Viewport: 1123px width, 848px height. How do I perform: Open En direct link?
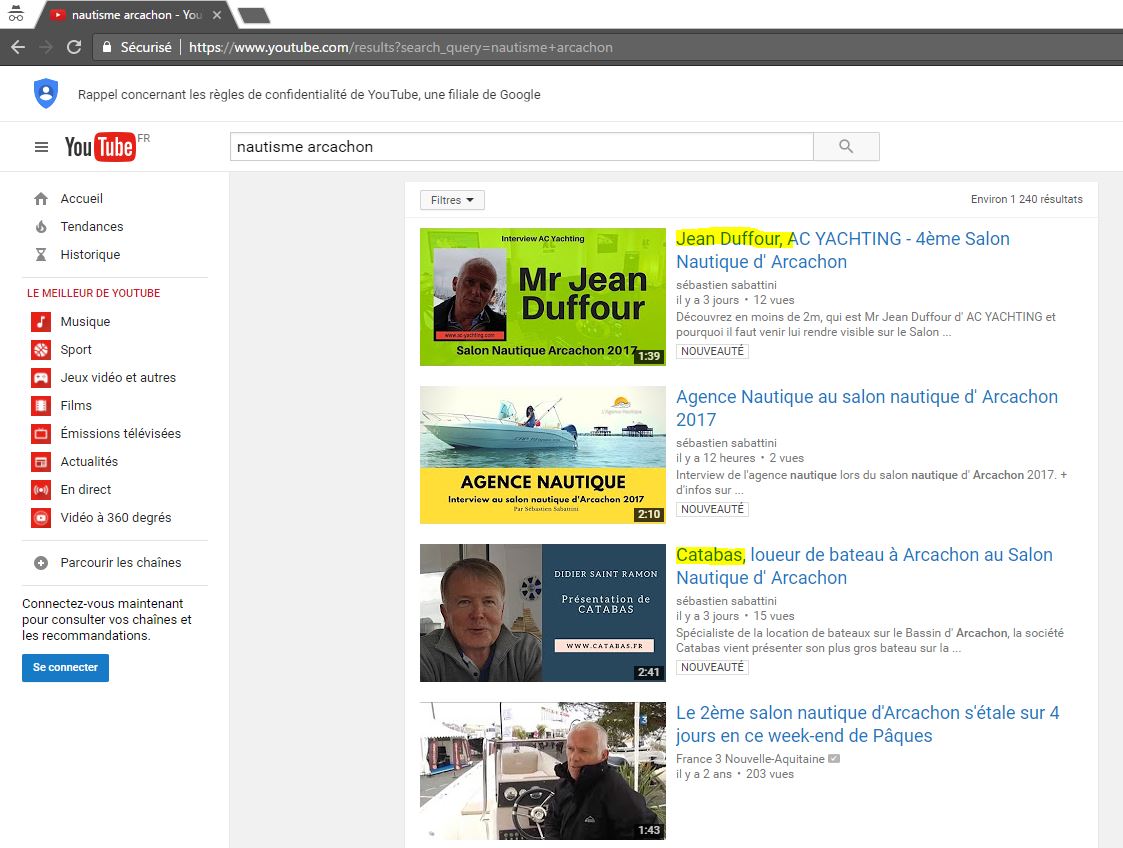pyautogui.click(x=86, y=489)
